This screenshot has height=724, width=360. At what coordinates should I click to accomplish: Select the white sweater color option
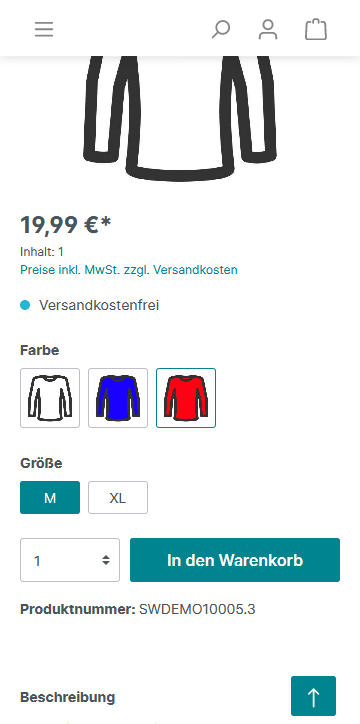pyautogui.click(x=50, y=398)
